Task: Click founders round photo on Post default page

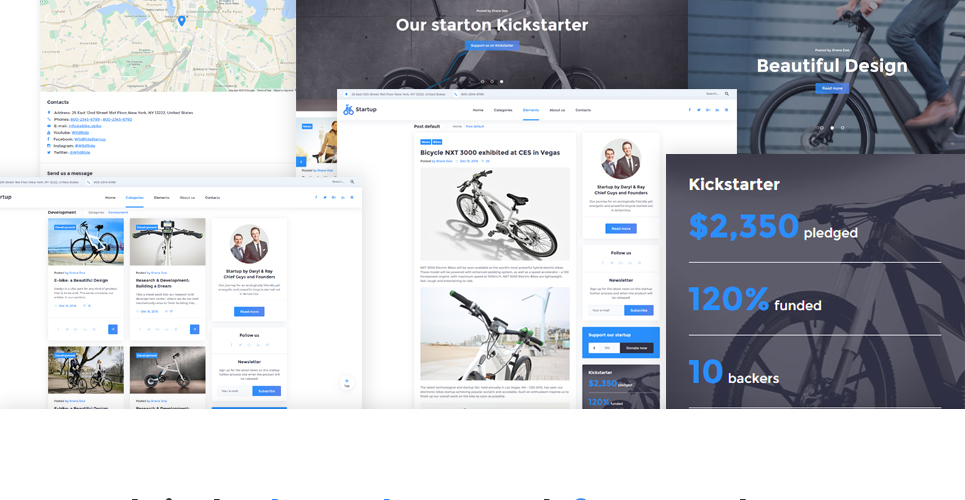Action: [621, 158]
